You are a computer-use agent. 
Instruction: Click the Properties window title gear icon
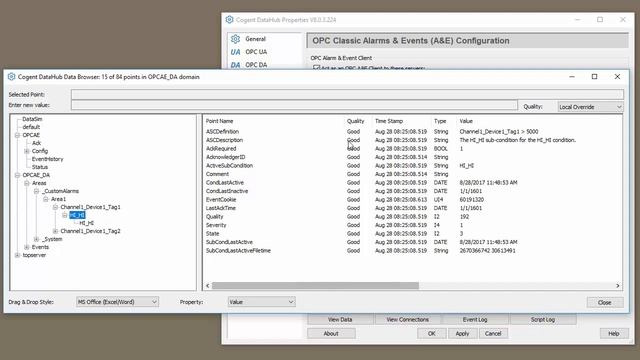click(229, 20)
